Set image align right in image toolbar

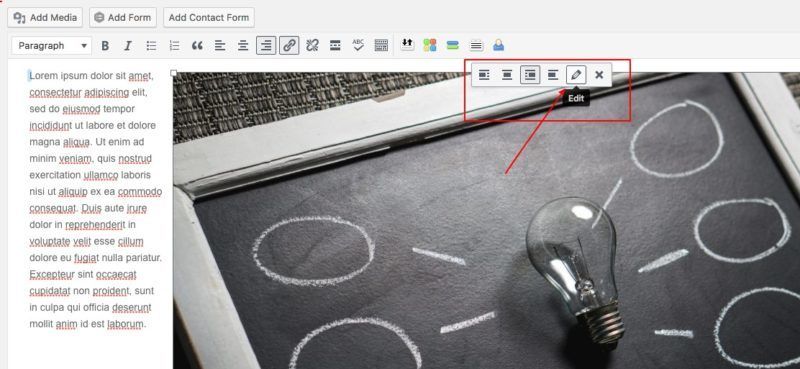pyautogui.click(x=530, y=75)
